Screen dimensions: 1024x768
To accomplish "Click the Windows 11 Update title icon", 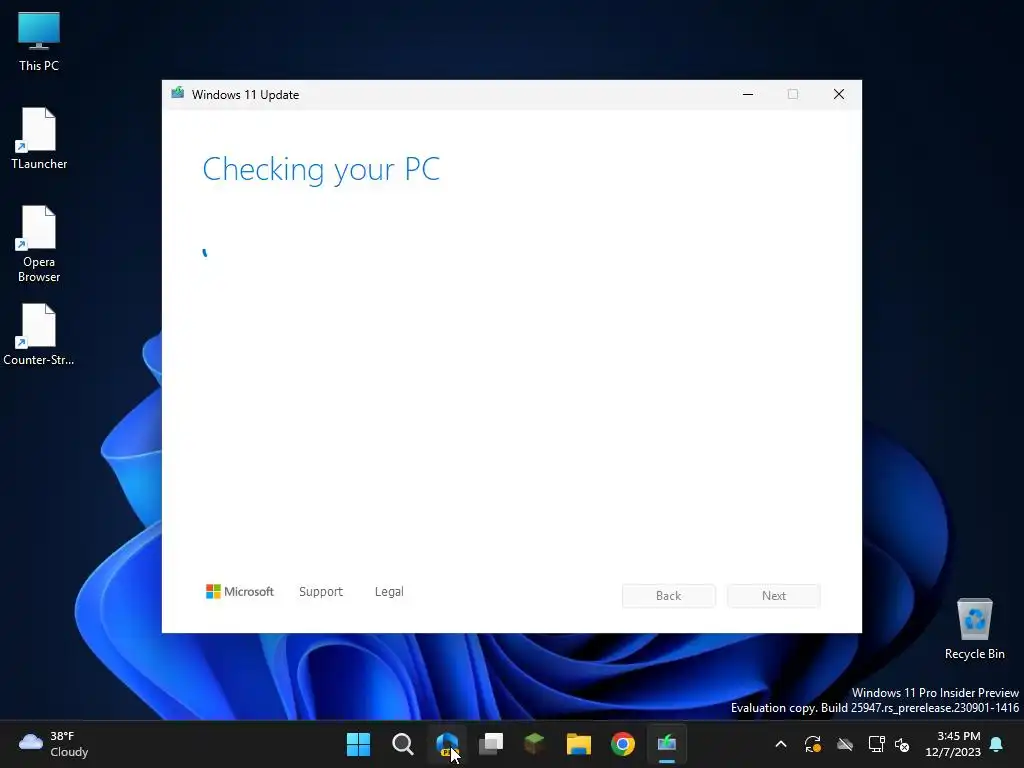I will (178, 93).
